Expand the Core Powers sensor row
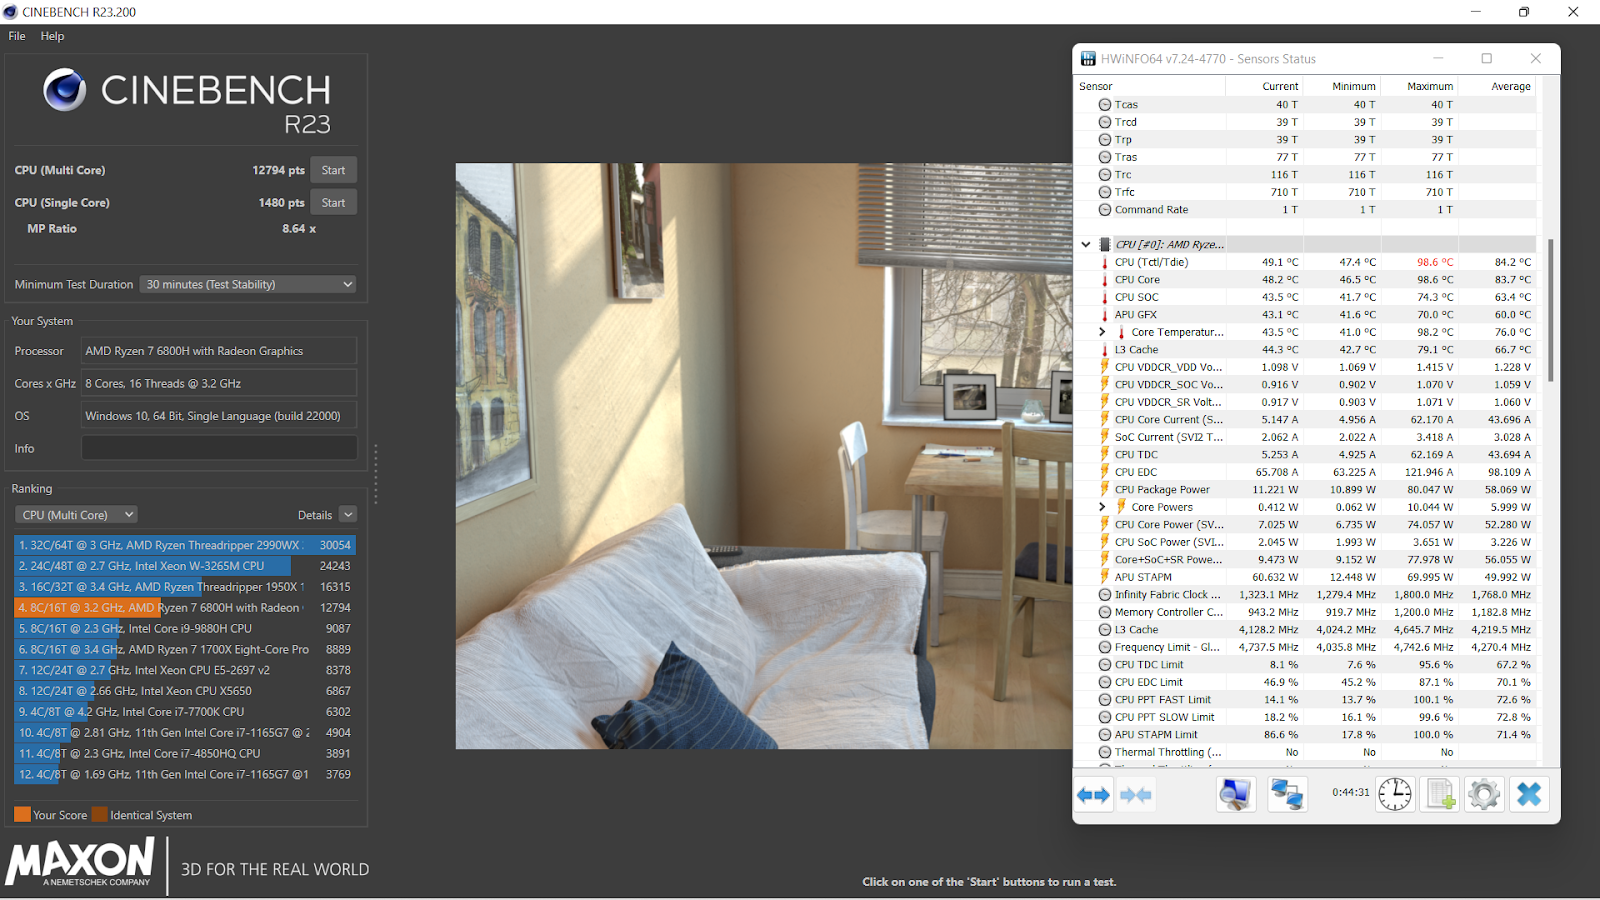 click(x=1102, y=507)
